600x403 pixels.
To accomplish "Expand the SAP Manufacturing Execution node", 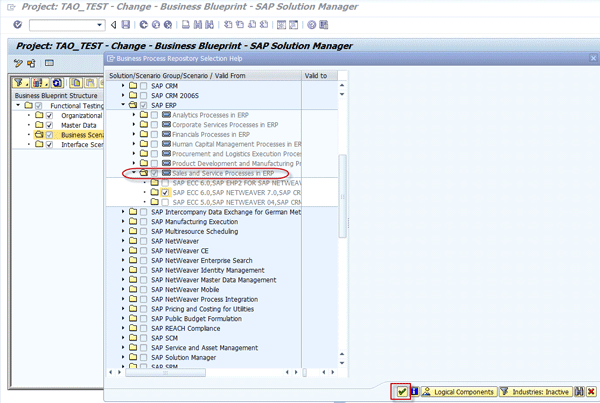I will [123, 221].
